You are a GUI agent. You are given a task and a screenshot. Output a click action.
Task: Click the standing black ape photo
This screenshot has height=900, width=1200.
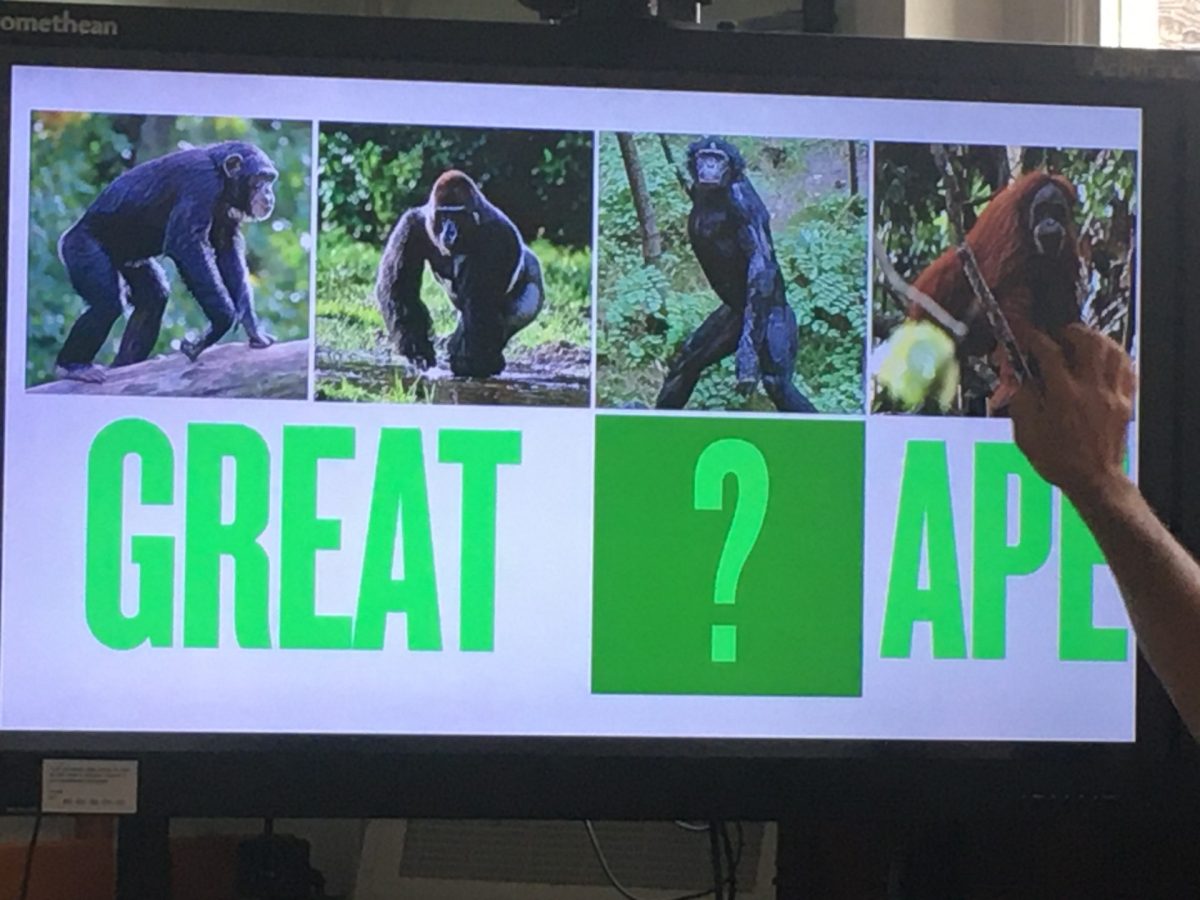point(731,272)
